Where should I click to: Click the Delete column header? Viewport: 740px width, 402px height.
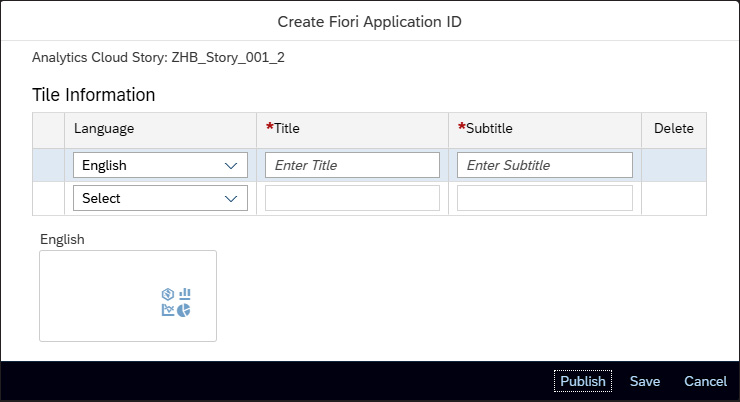[x=674, y=130]
